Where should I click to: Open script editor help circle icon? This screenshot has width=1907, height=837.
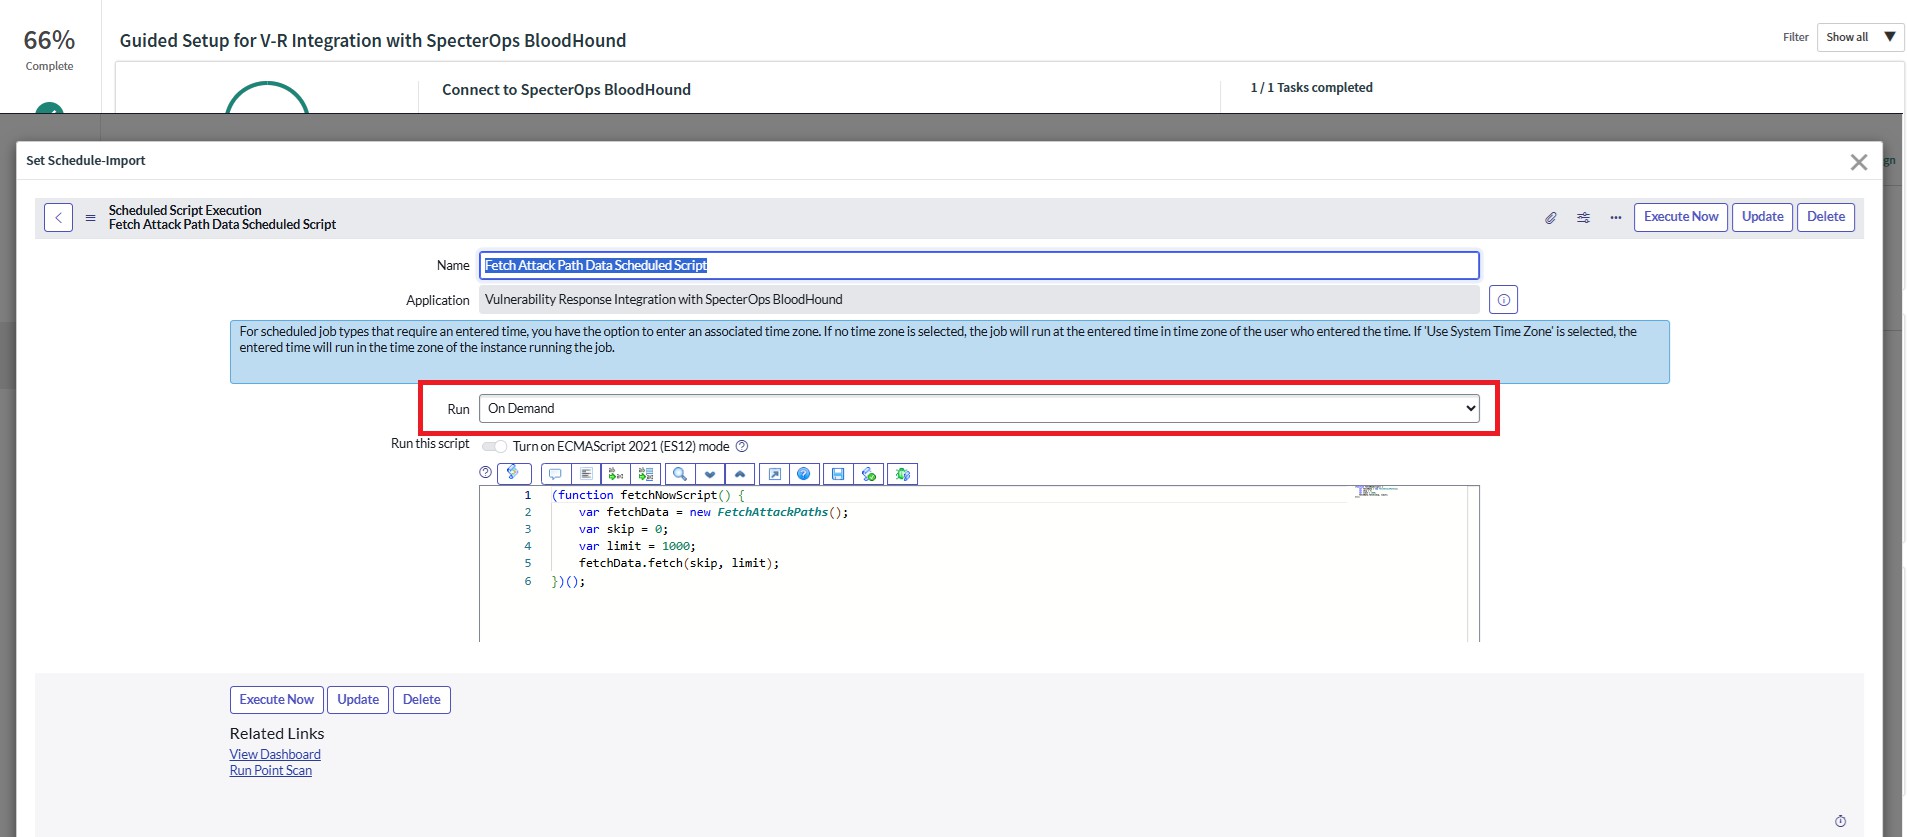point(486,472)
